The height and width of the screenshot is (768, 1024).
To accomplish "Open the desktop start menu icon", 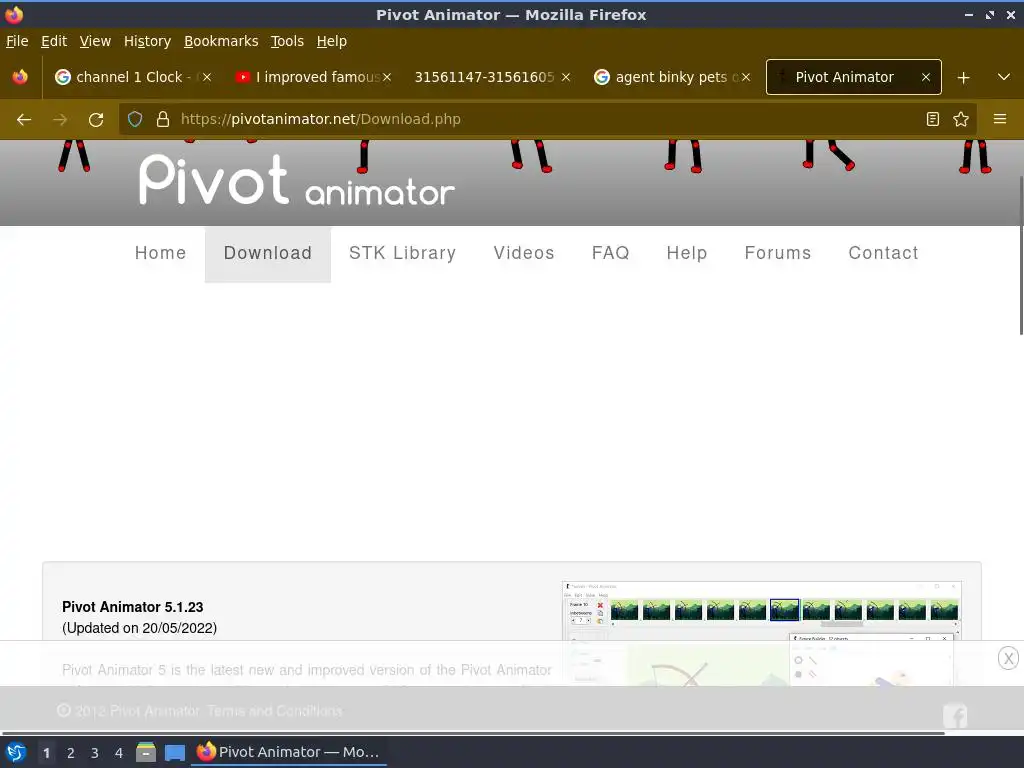I will [x=16, y=752].
